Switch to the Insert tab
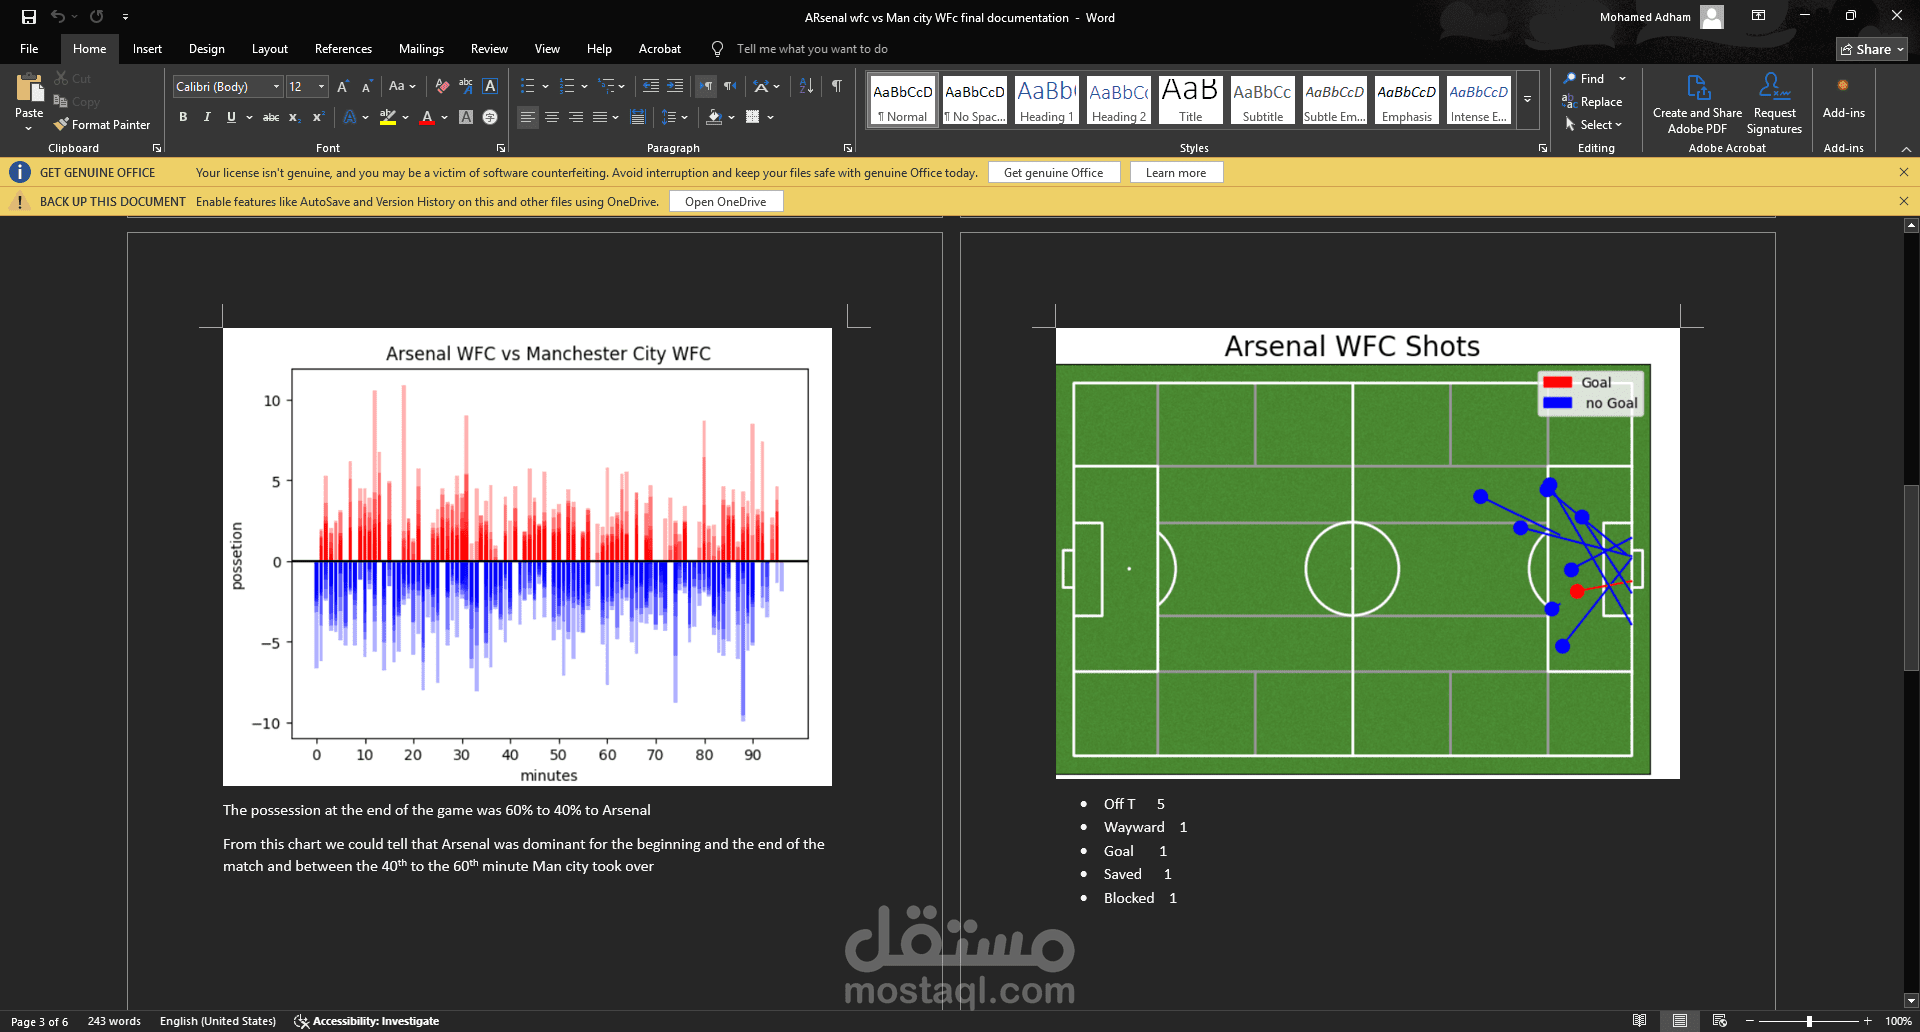The image size is (1920, 1032). click(x=147, y=49)
